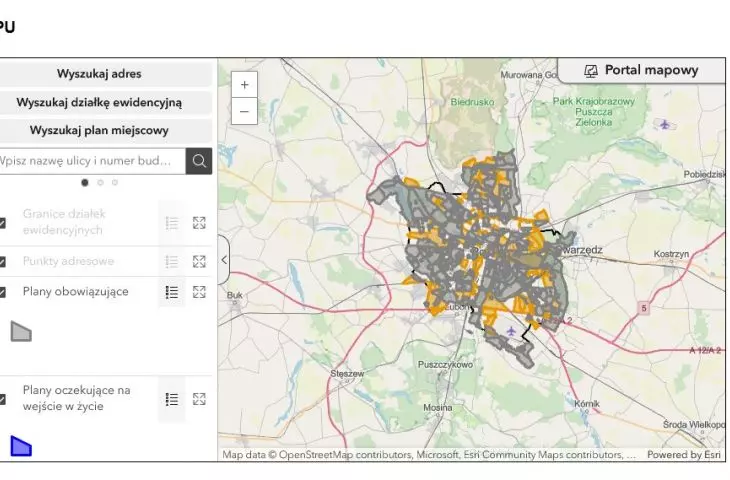
Task: Click the Puszczykowo label on map
Action: tap(445, 365)
